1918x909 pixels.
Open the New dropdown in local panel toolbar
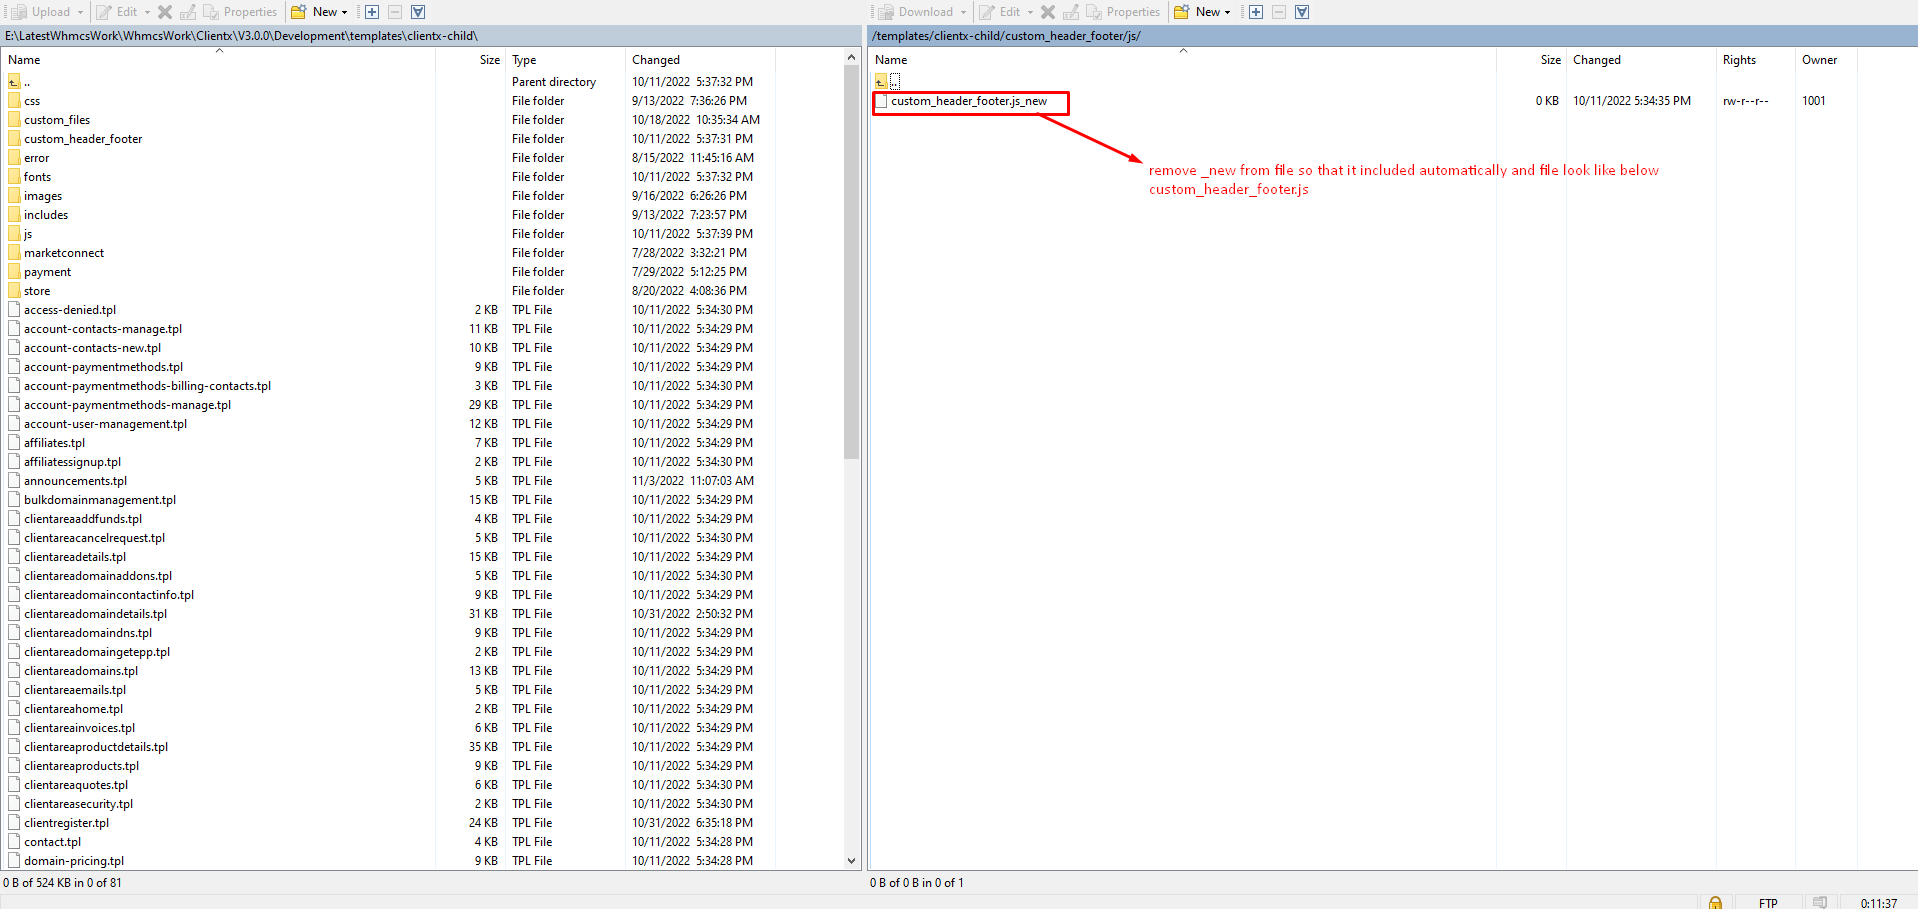coord(320,12)
